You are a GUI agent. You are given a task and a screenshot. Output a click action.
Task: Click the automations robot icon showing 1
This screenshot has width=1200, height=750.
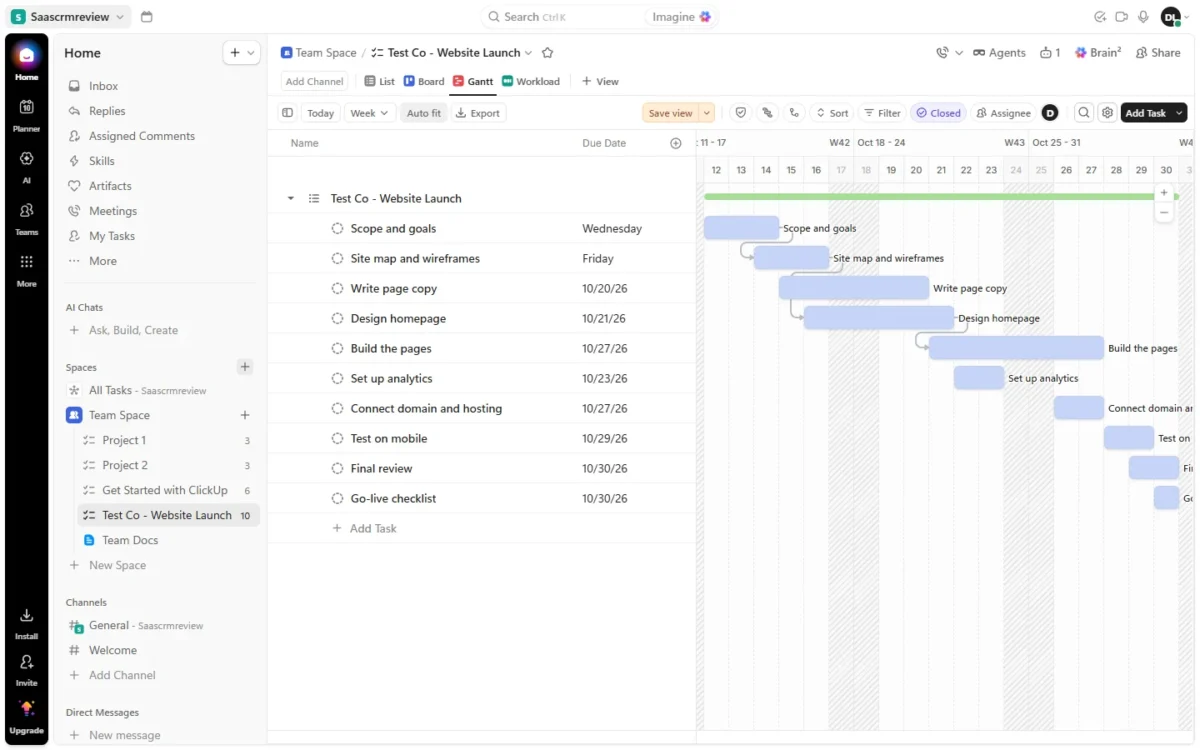[1050, 53]
